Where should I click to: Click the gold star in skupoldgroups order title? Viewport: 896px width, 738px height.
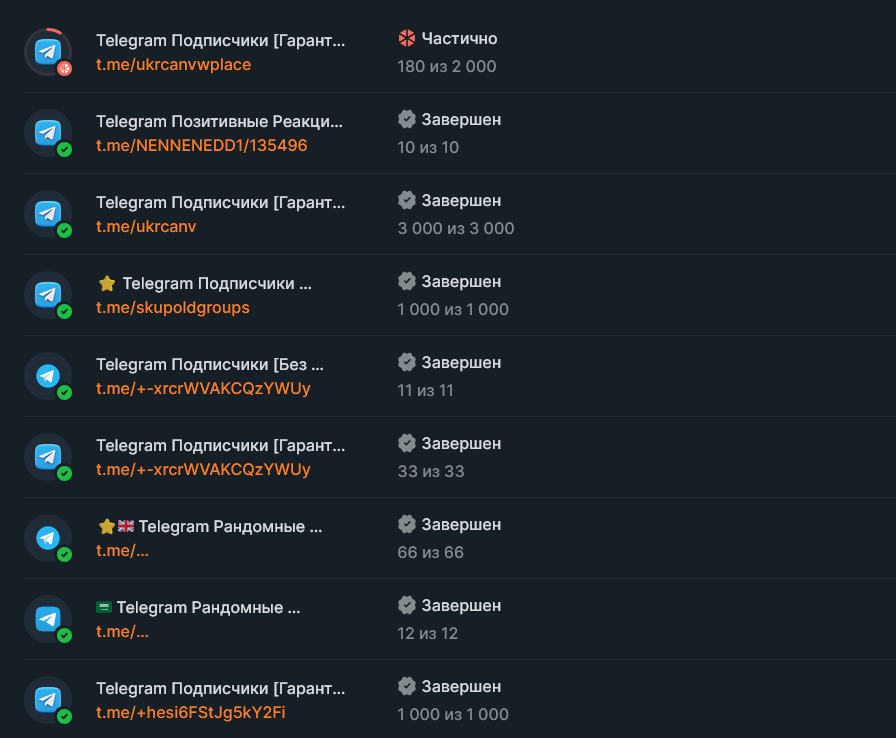107,284
